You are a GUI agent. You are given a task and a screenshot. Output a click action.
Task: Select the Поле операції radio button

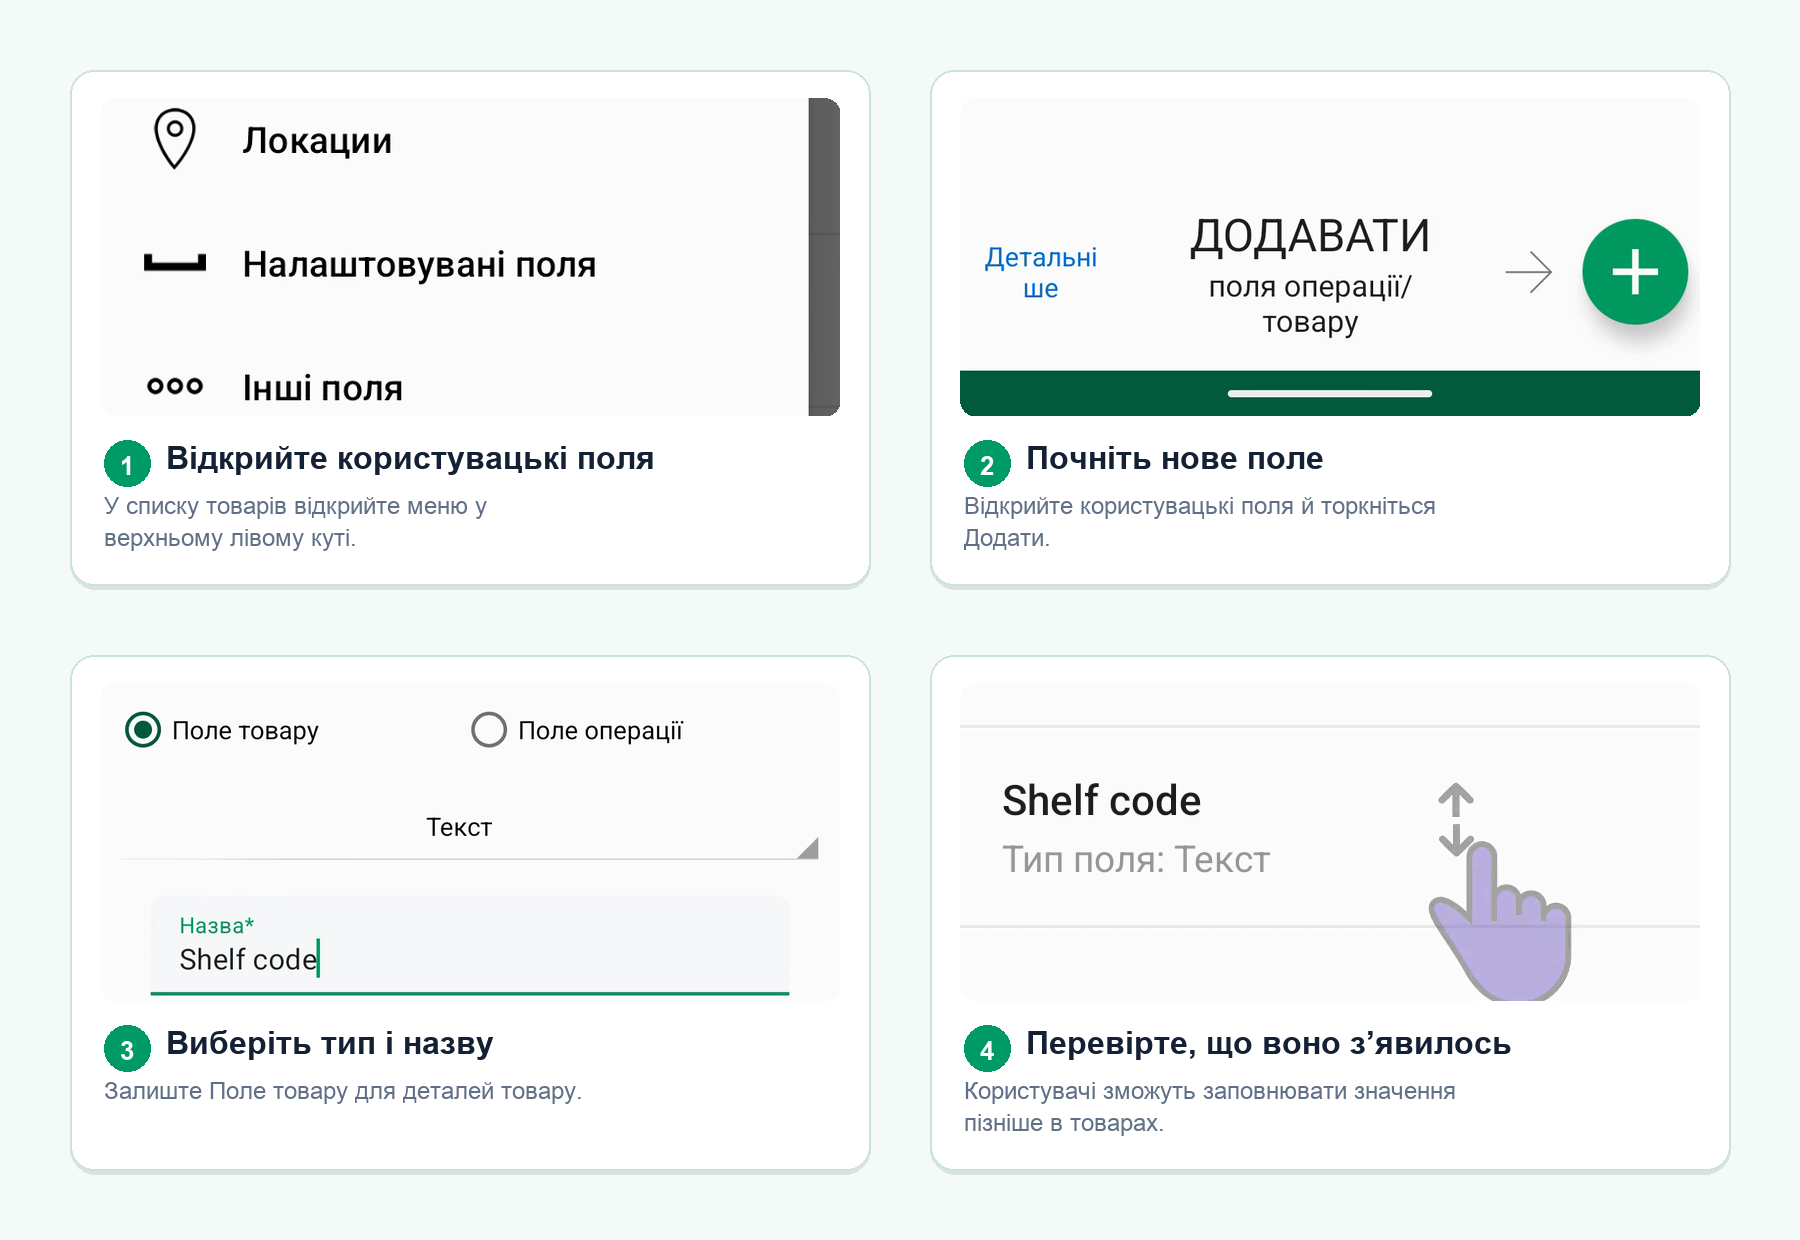pos(489,730)
